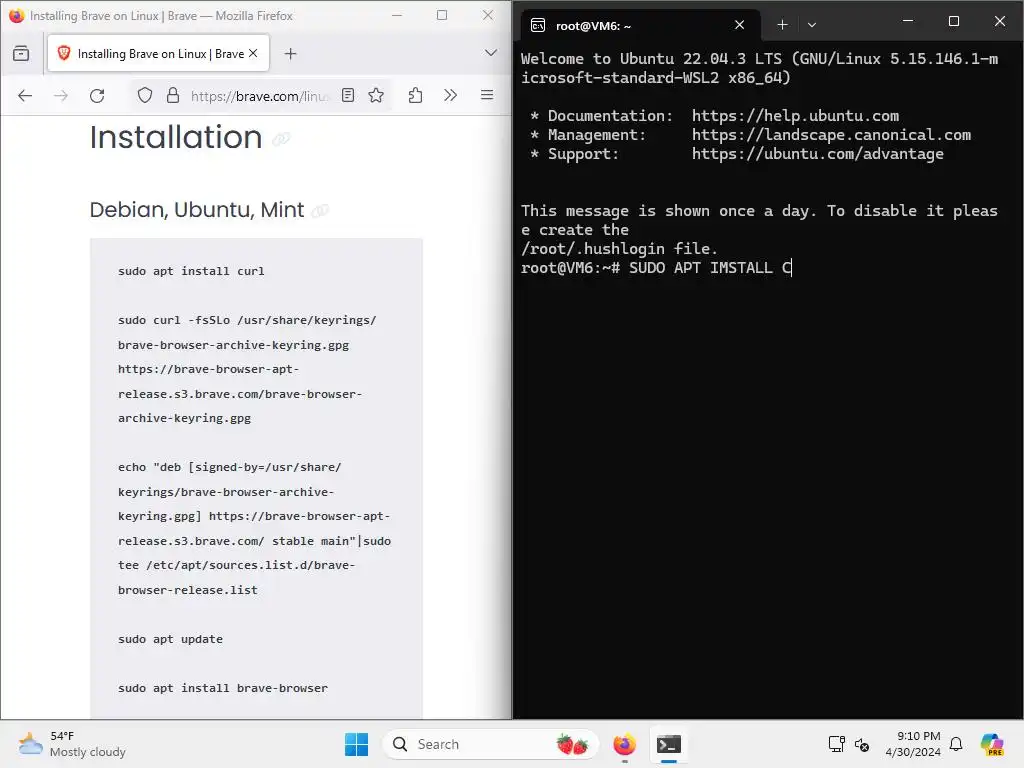List all Firefox tabs dropdown
The image size is (1024, 768).
(490, 53)
